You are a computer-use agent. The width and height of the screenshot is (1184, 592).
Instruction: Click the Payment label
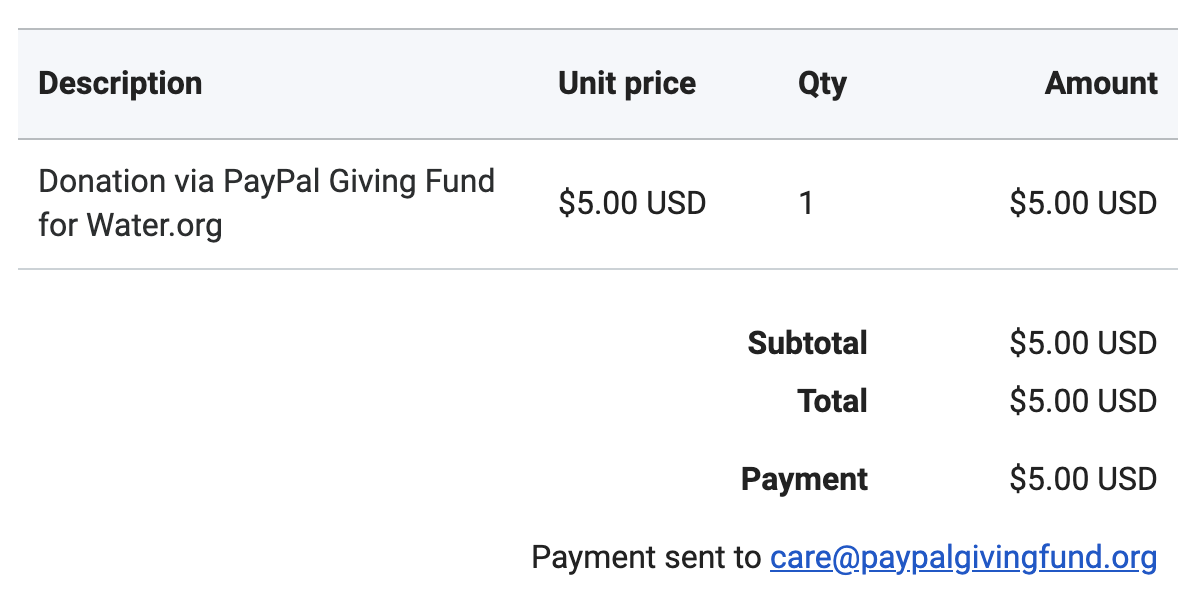point(804,479)
